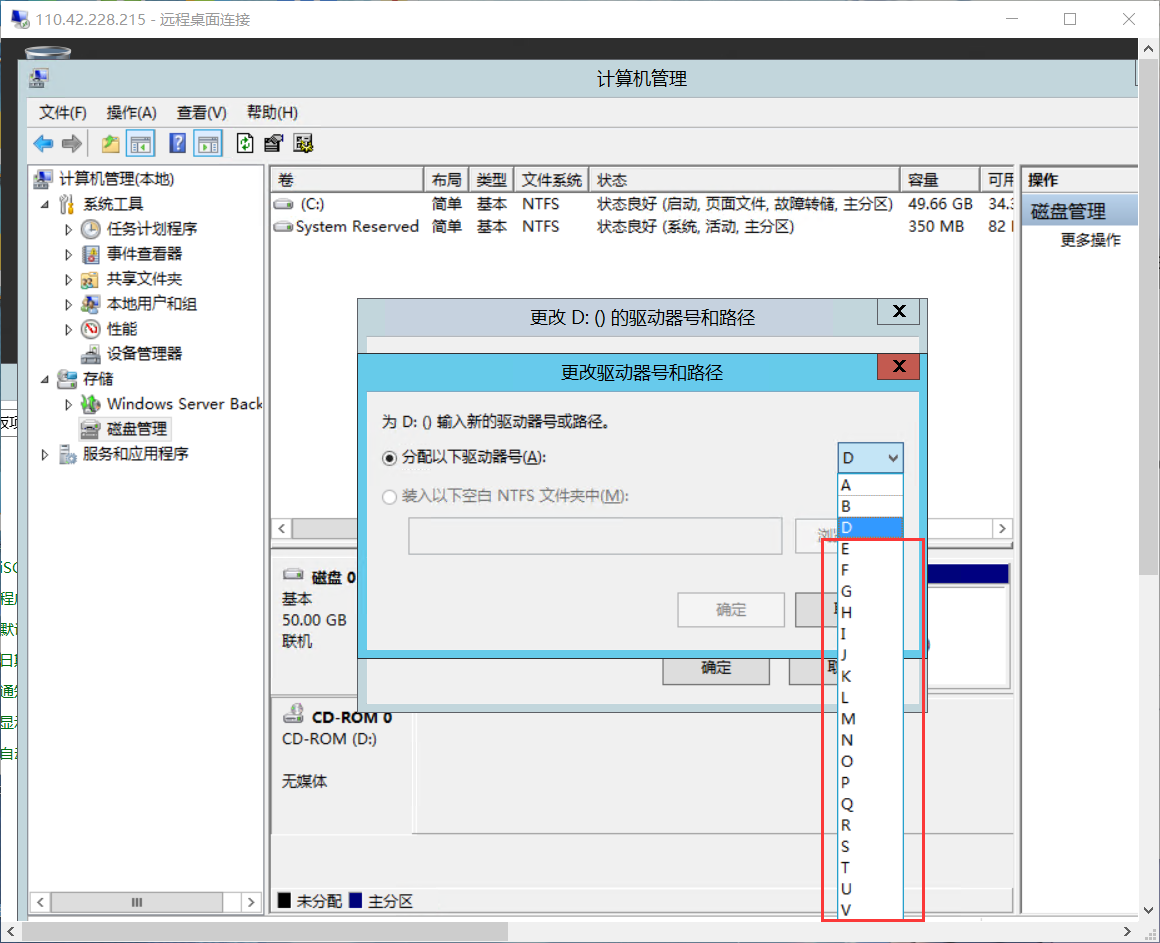Viewport: 1160px width, 943px height.
Task: Open the 操作(A) menu
Action: point(131,112)
